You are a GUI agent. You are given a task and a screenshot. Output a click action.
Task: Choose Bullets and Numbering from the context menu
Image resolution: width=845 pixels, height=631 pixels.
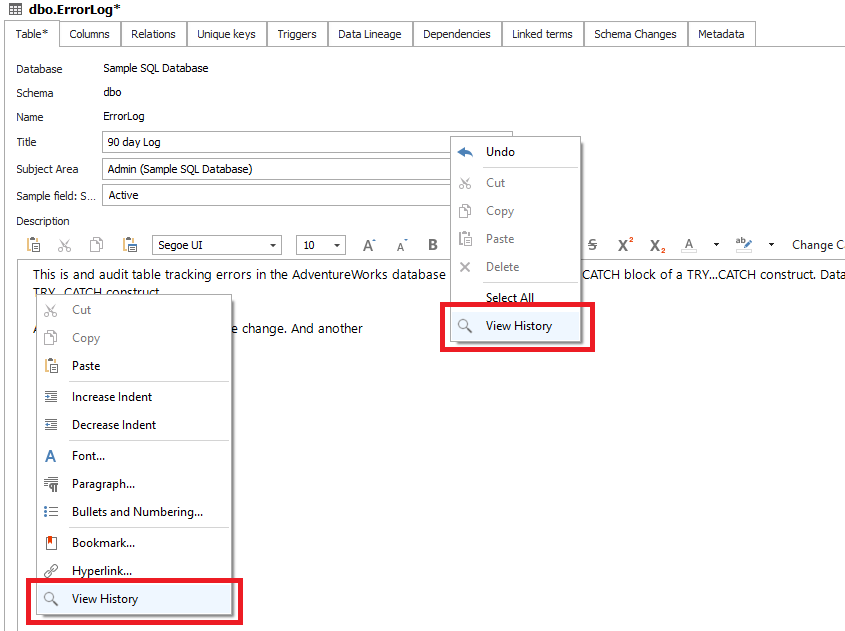(x=137, y=512)
